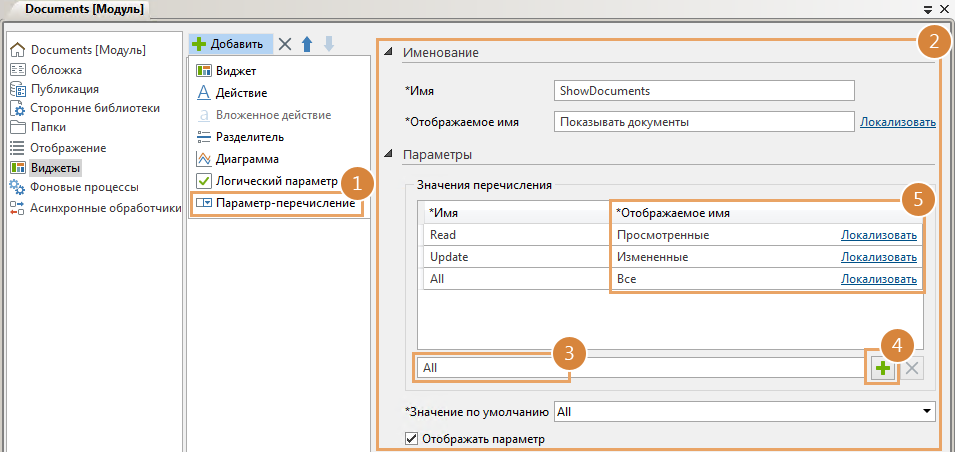This screenshot has height=452, width=955.
Task: Select Виджет item in element list
Action: click(x=236, y=71)
